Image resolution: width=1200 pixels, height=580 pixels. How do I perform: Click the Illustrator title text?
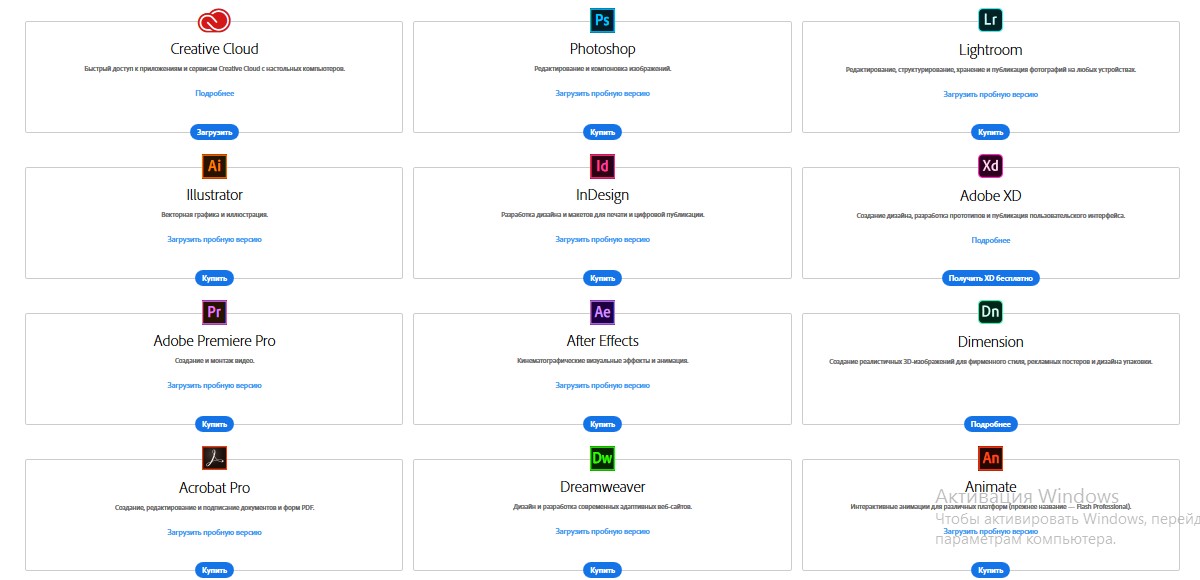214,195
